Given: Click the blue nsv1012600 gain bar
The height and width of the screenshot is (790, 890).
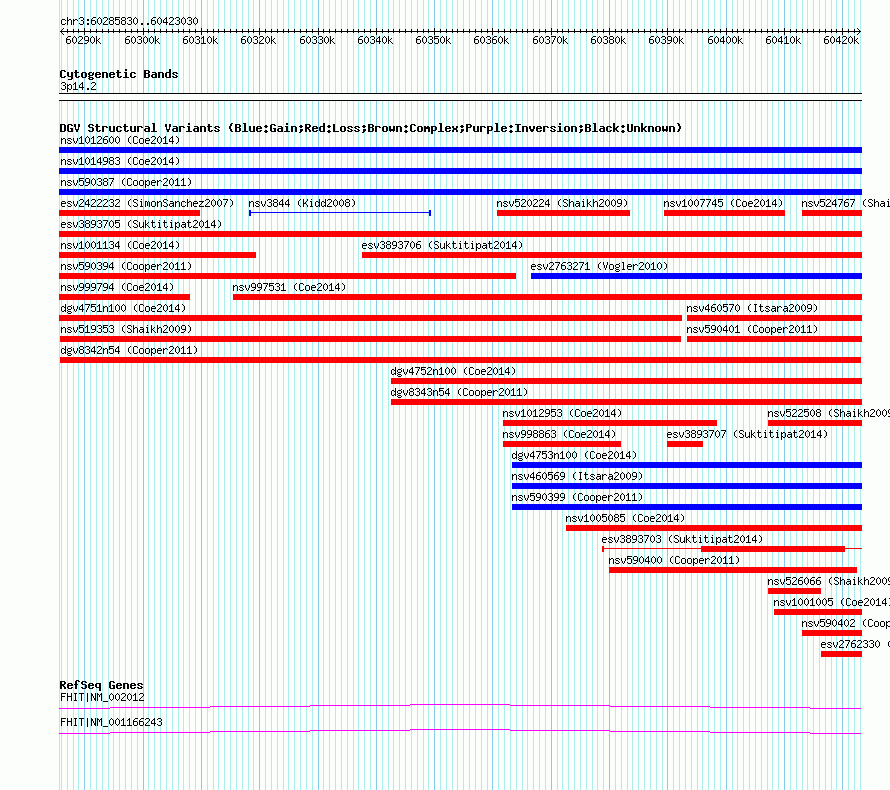Looking at the screenshot, I should pyautogui.click(x=460, y=150).
